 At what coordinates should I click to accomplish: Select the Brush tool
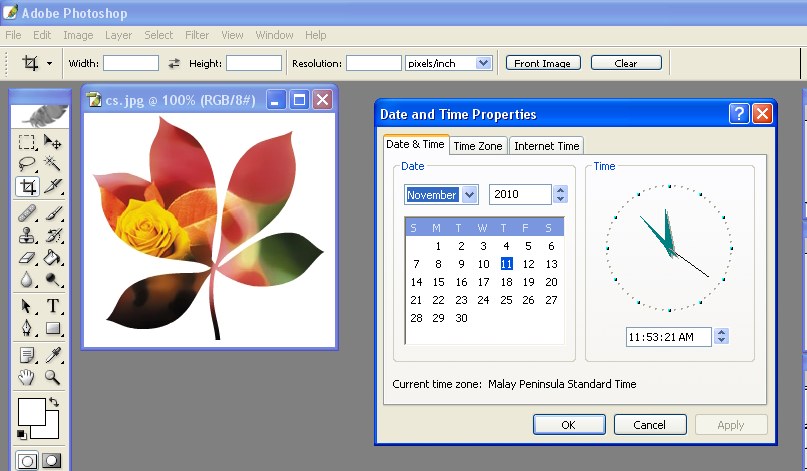click(x=52, y=213)
